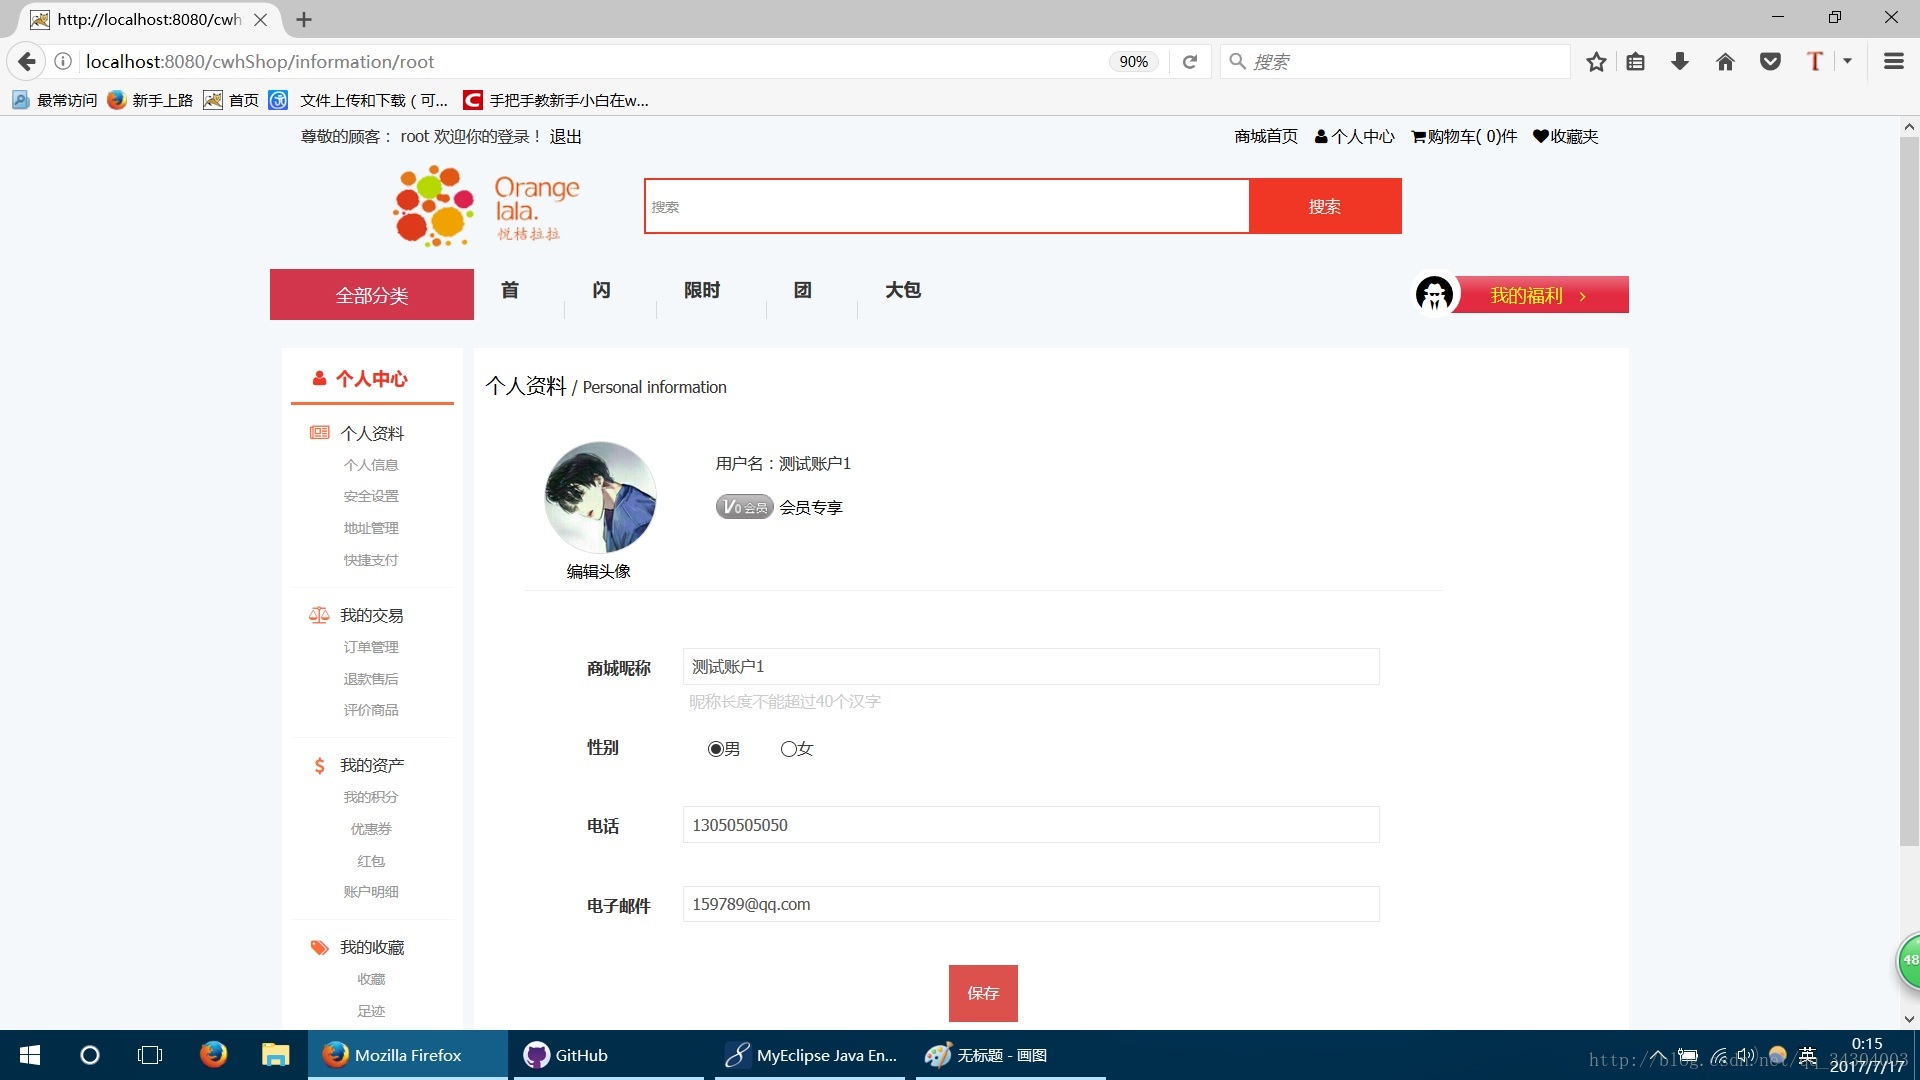Bookmark this page with star icon
1920x1080 pixels.
click(x=1596, y=62)
